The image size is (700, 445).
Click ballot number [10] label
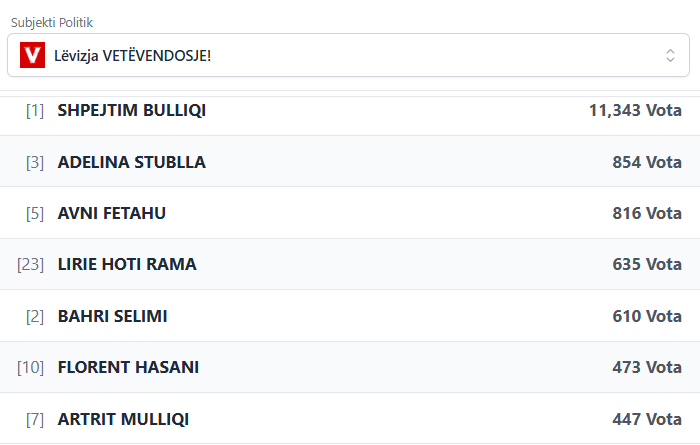31,368
